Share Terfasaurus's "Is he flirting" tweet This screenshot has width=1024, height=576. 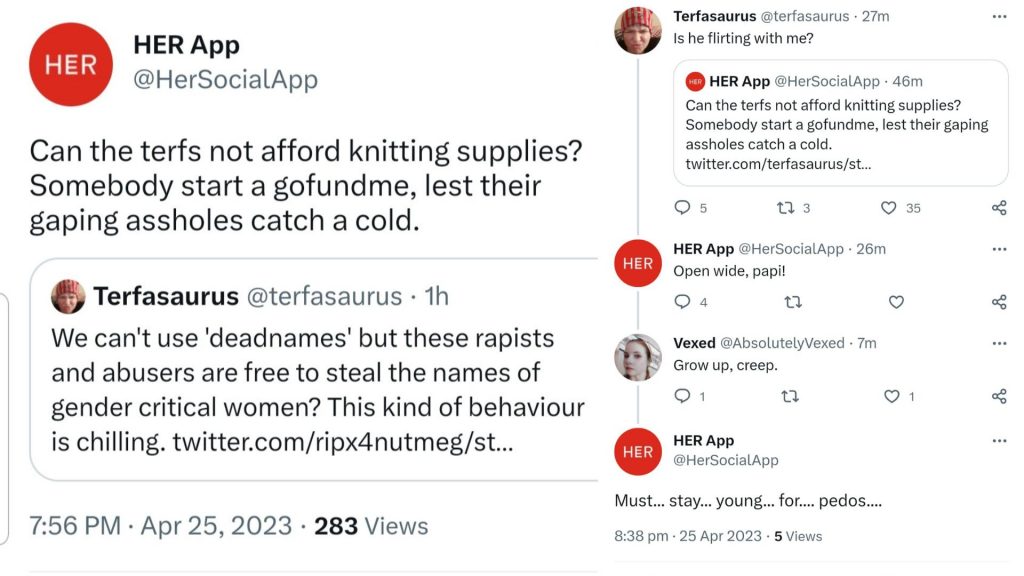999,208
